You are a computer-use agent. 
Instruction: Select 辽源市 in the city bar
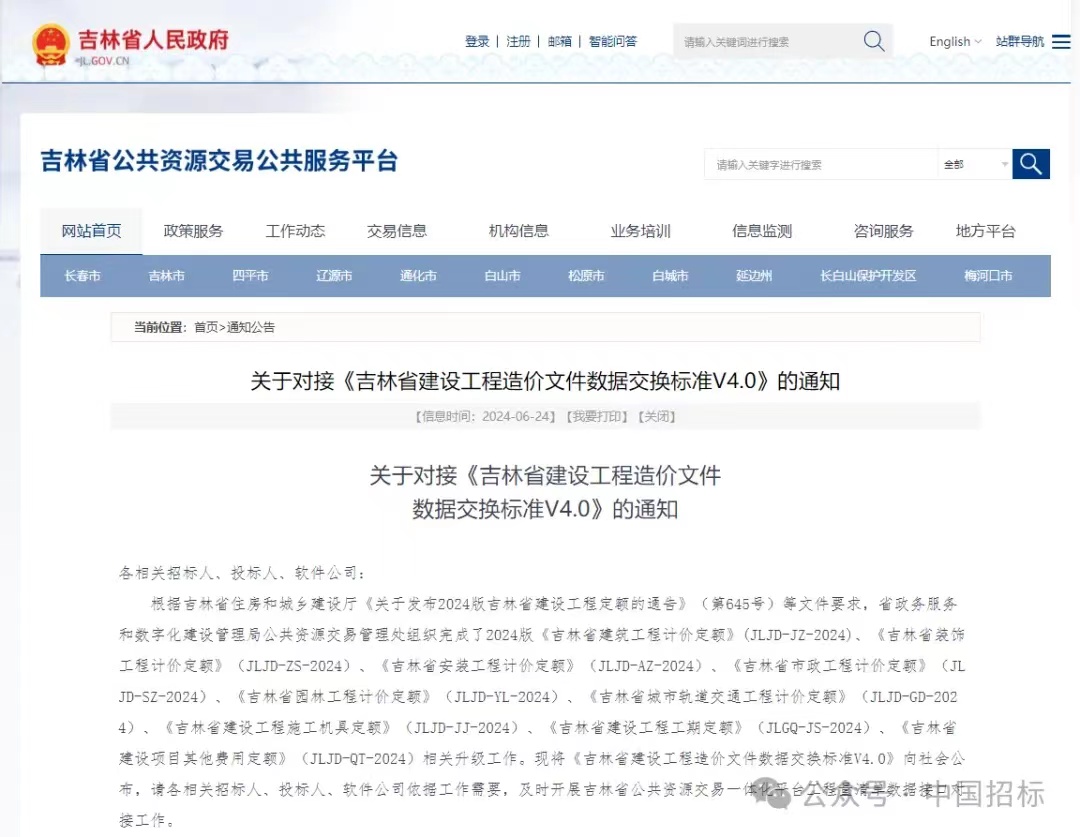click(334, 276)
